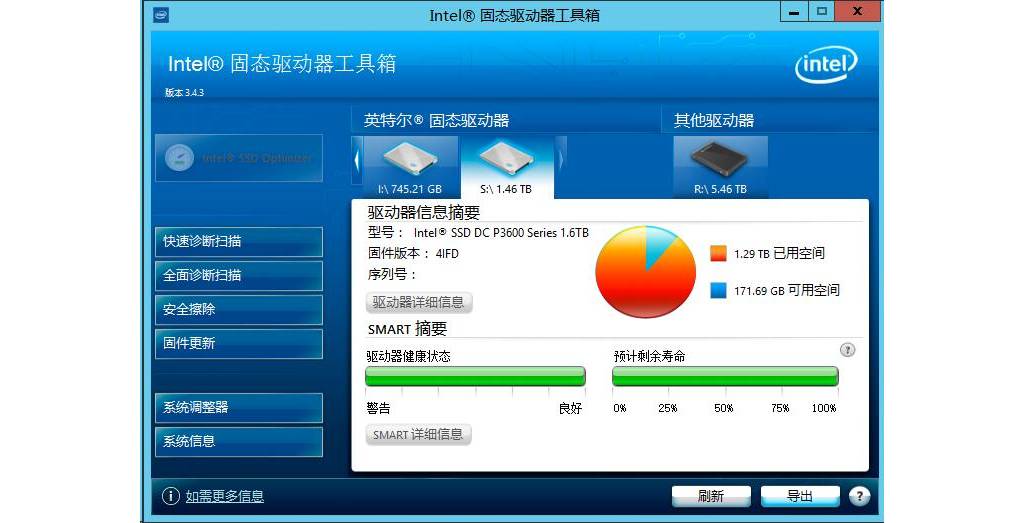
Task: Select the S:\ 1.46 TB Intel SSD
Action: point(507,167)
